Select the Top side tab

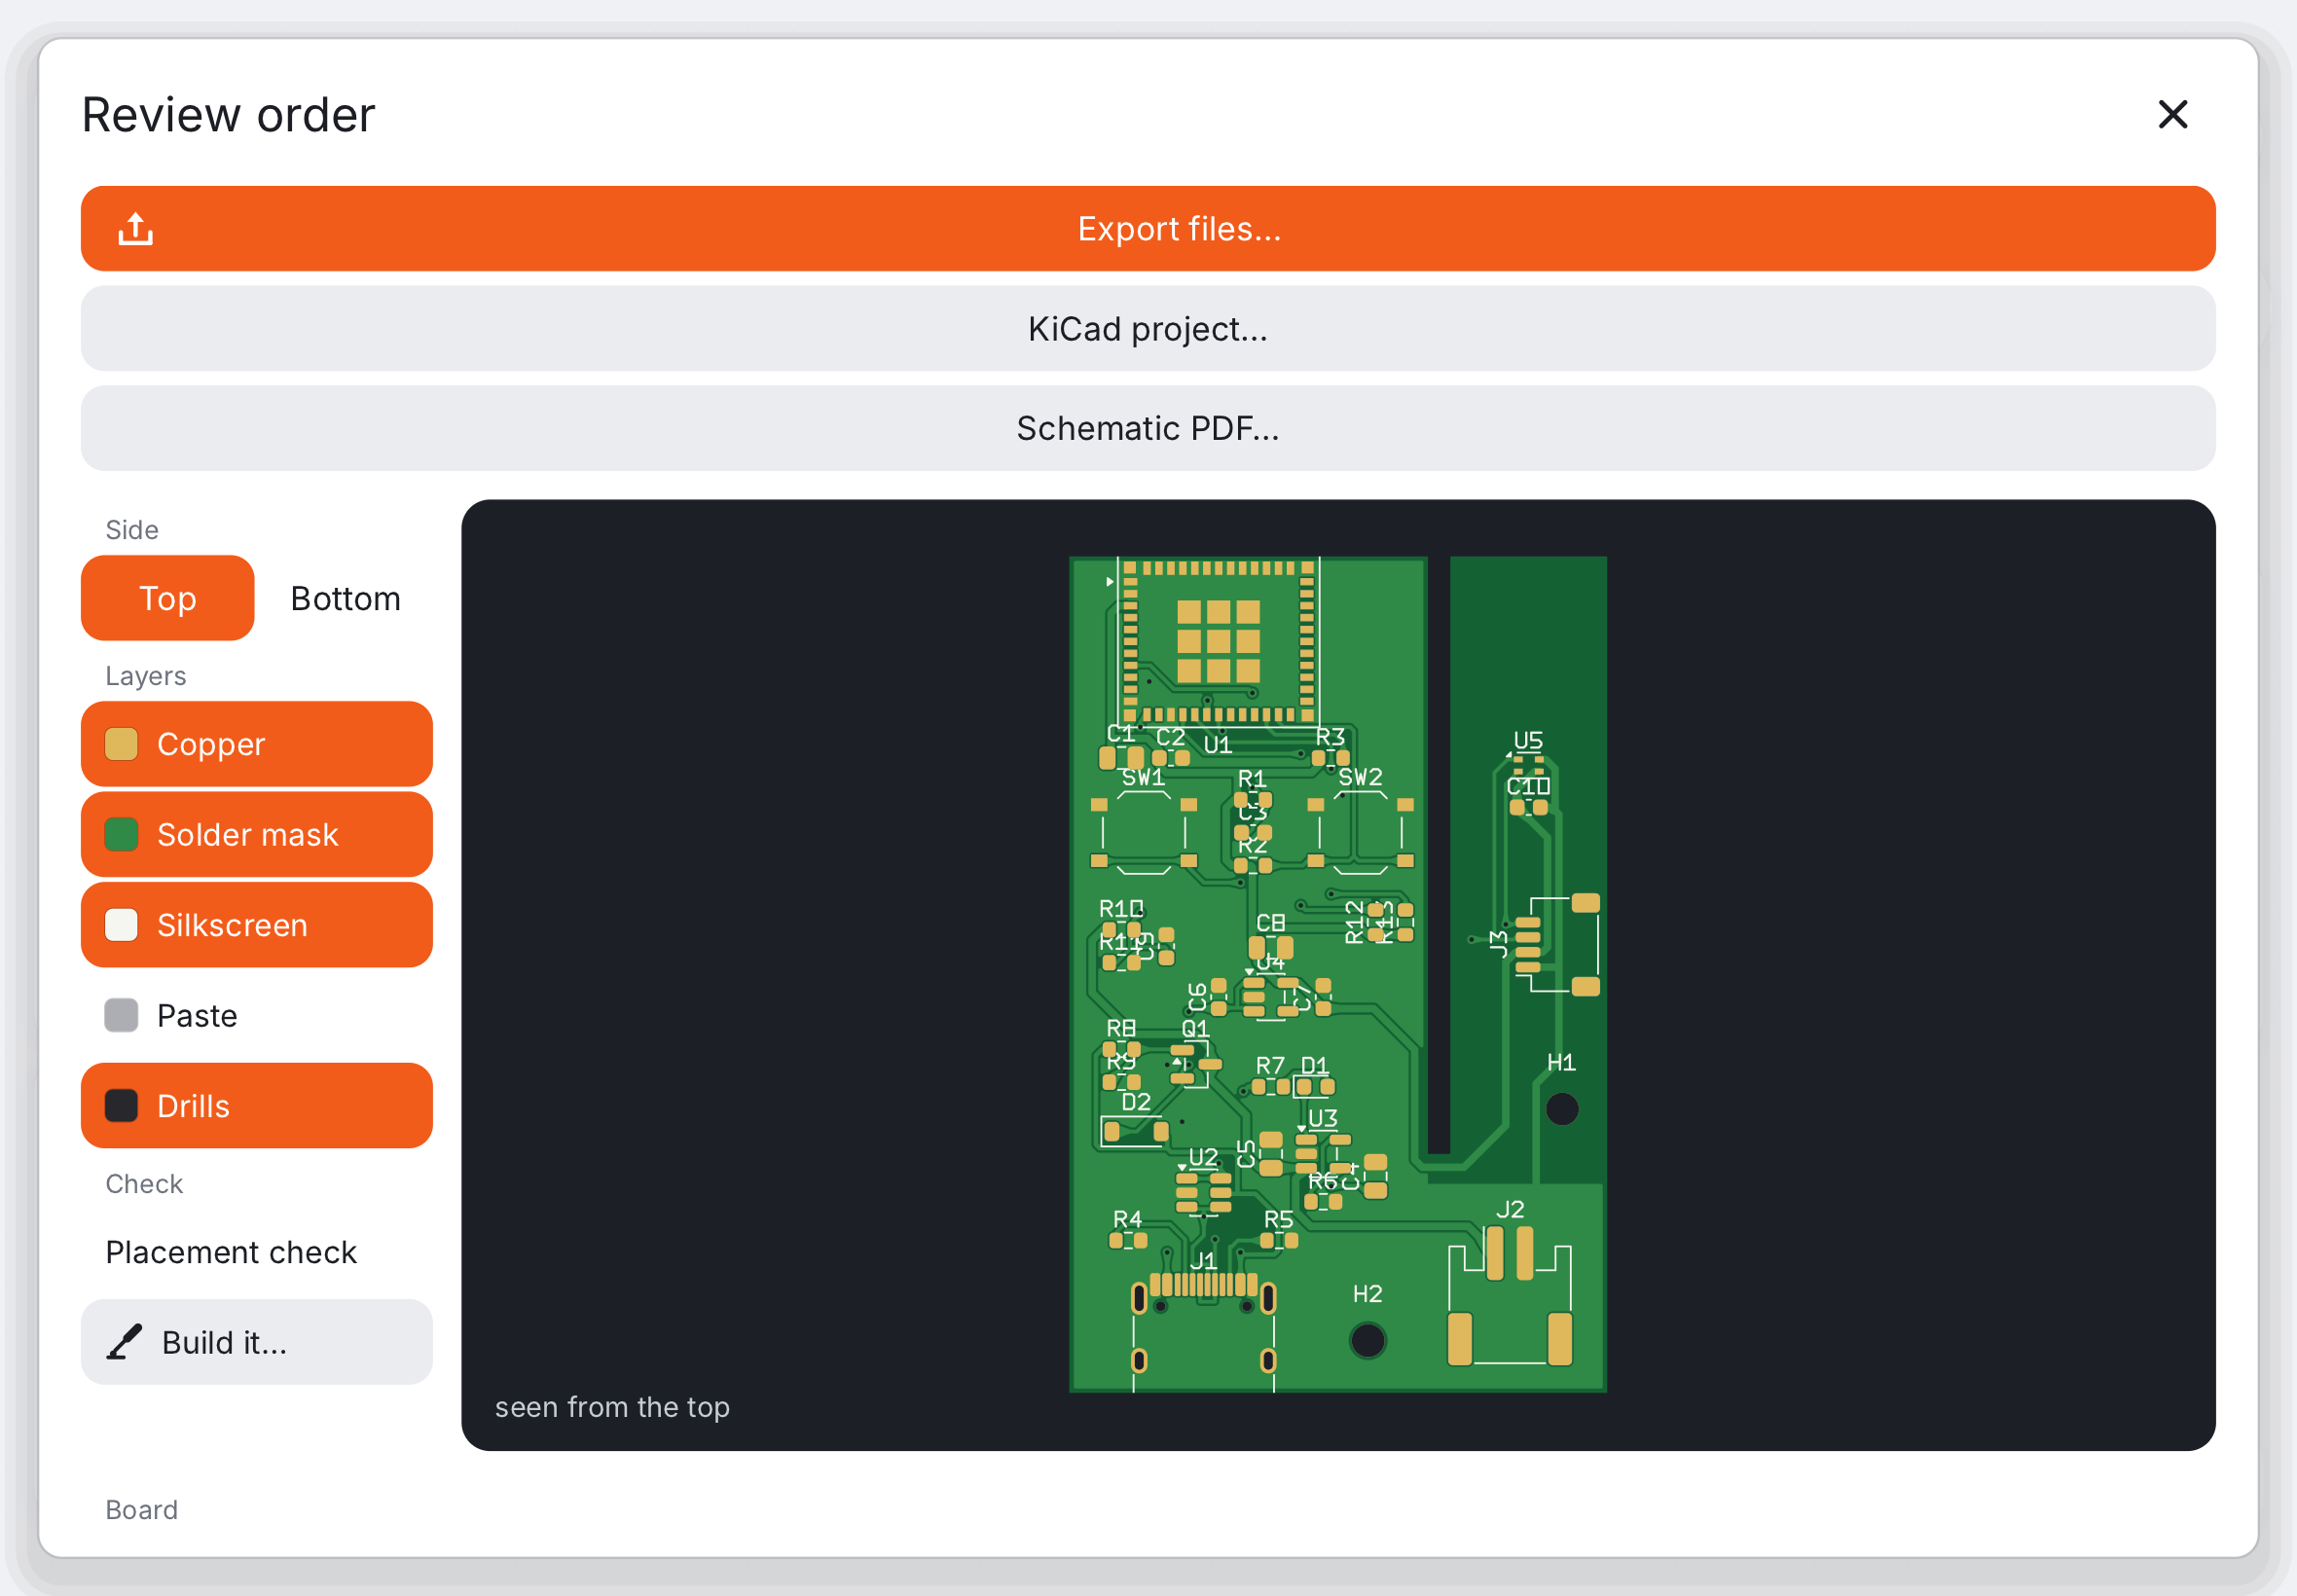tap(168, 598)
